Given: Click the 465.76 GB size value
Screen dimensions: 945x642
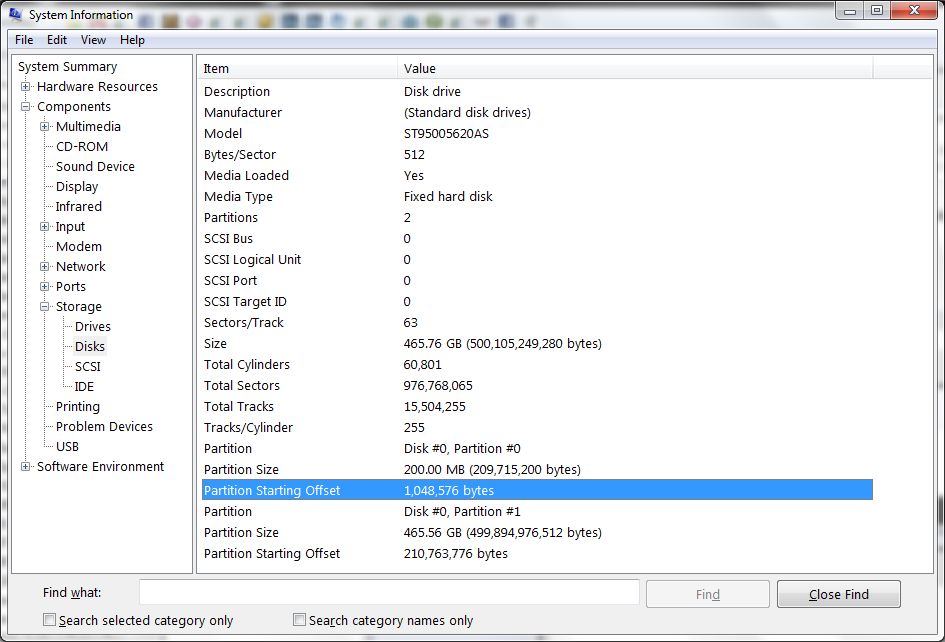Looking at the screenshot, I should coord(503,344).
